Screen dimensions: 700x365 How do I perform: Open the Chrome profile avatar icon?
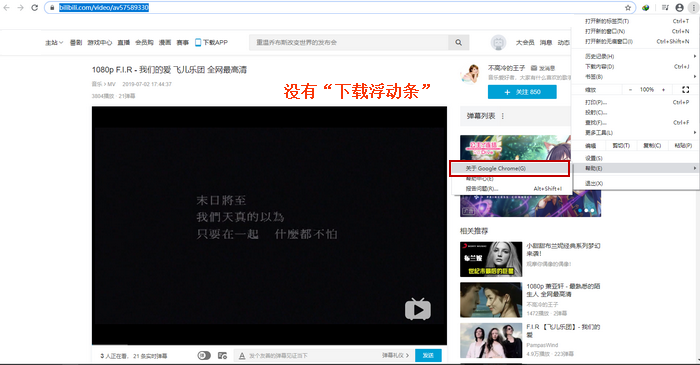click(679, 8)
